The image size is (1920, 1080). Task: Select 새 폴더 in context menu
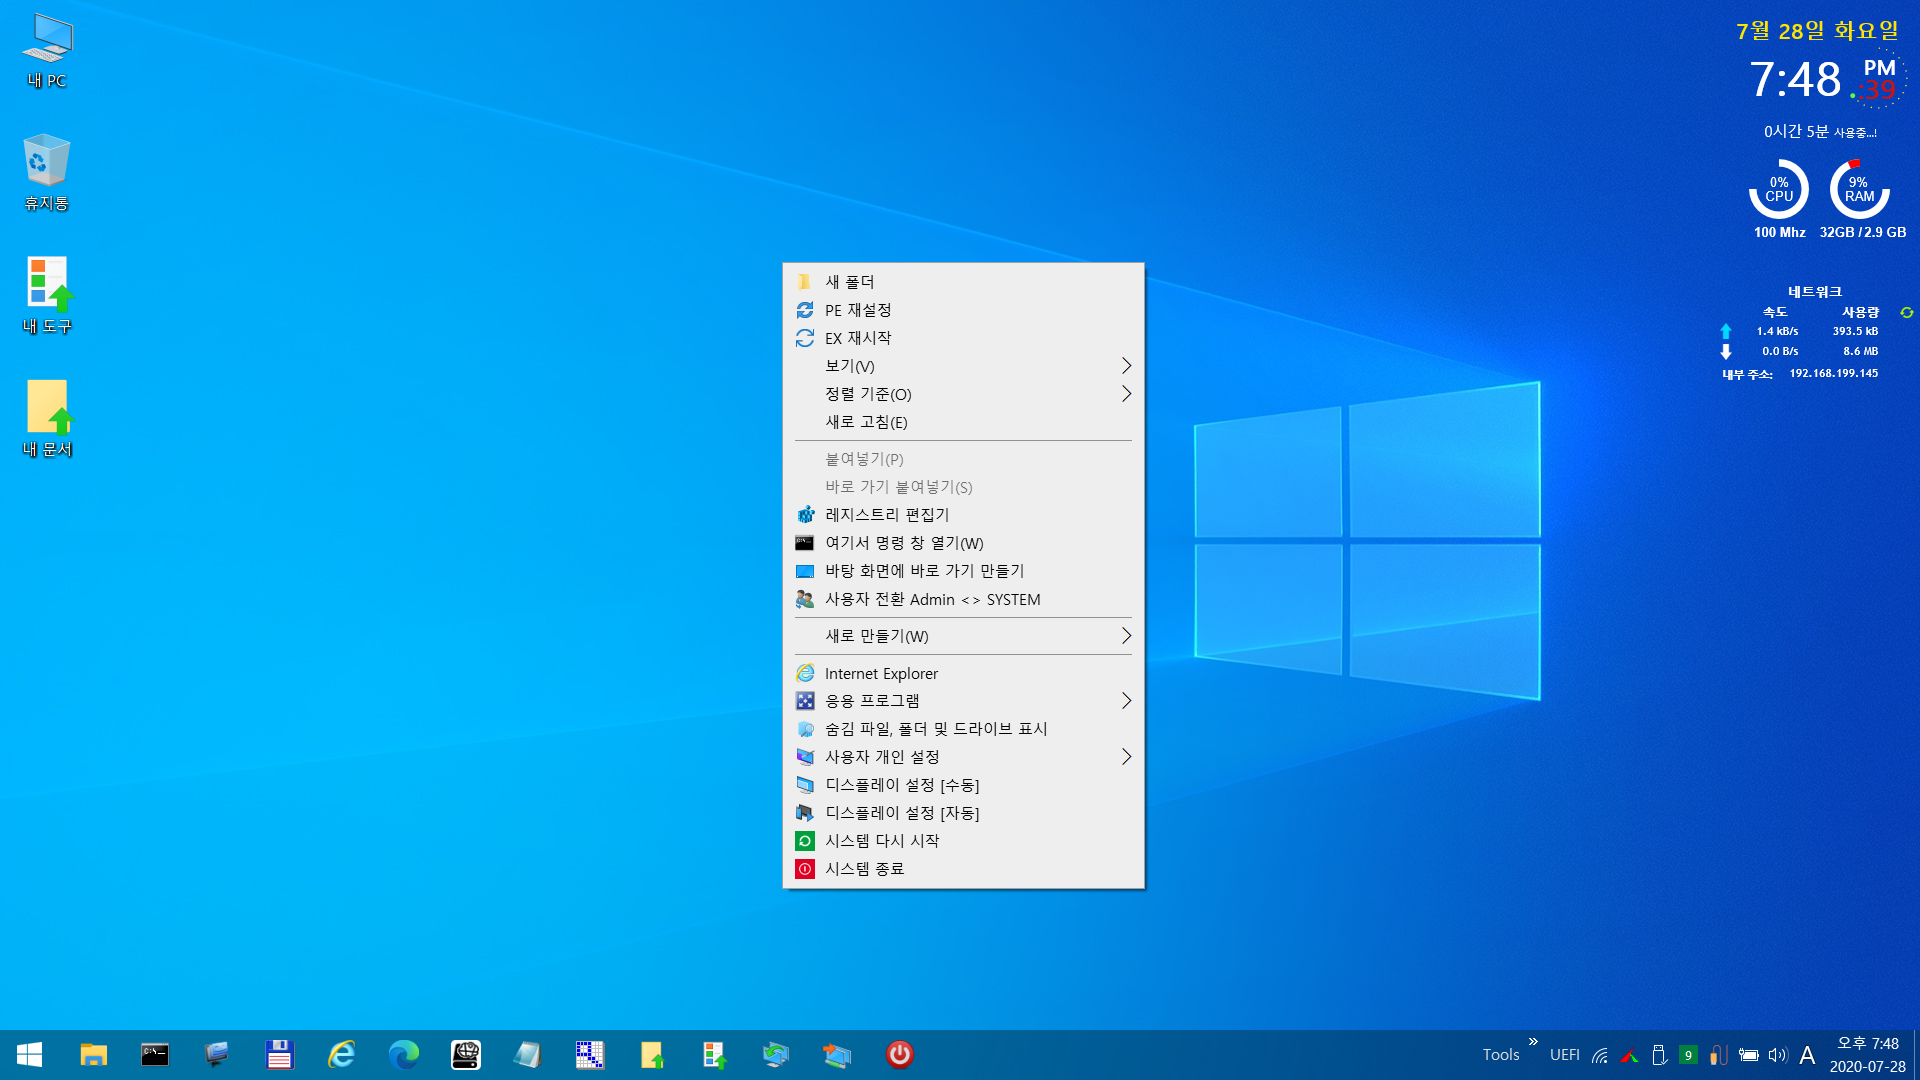963,282
